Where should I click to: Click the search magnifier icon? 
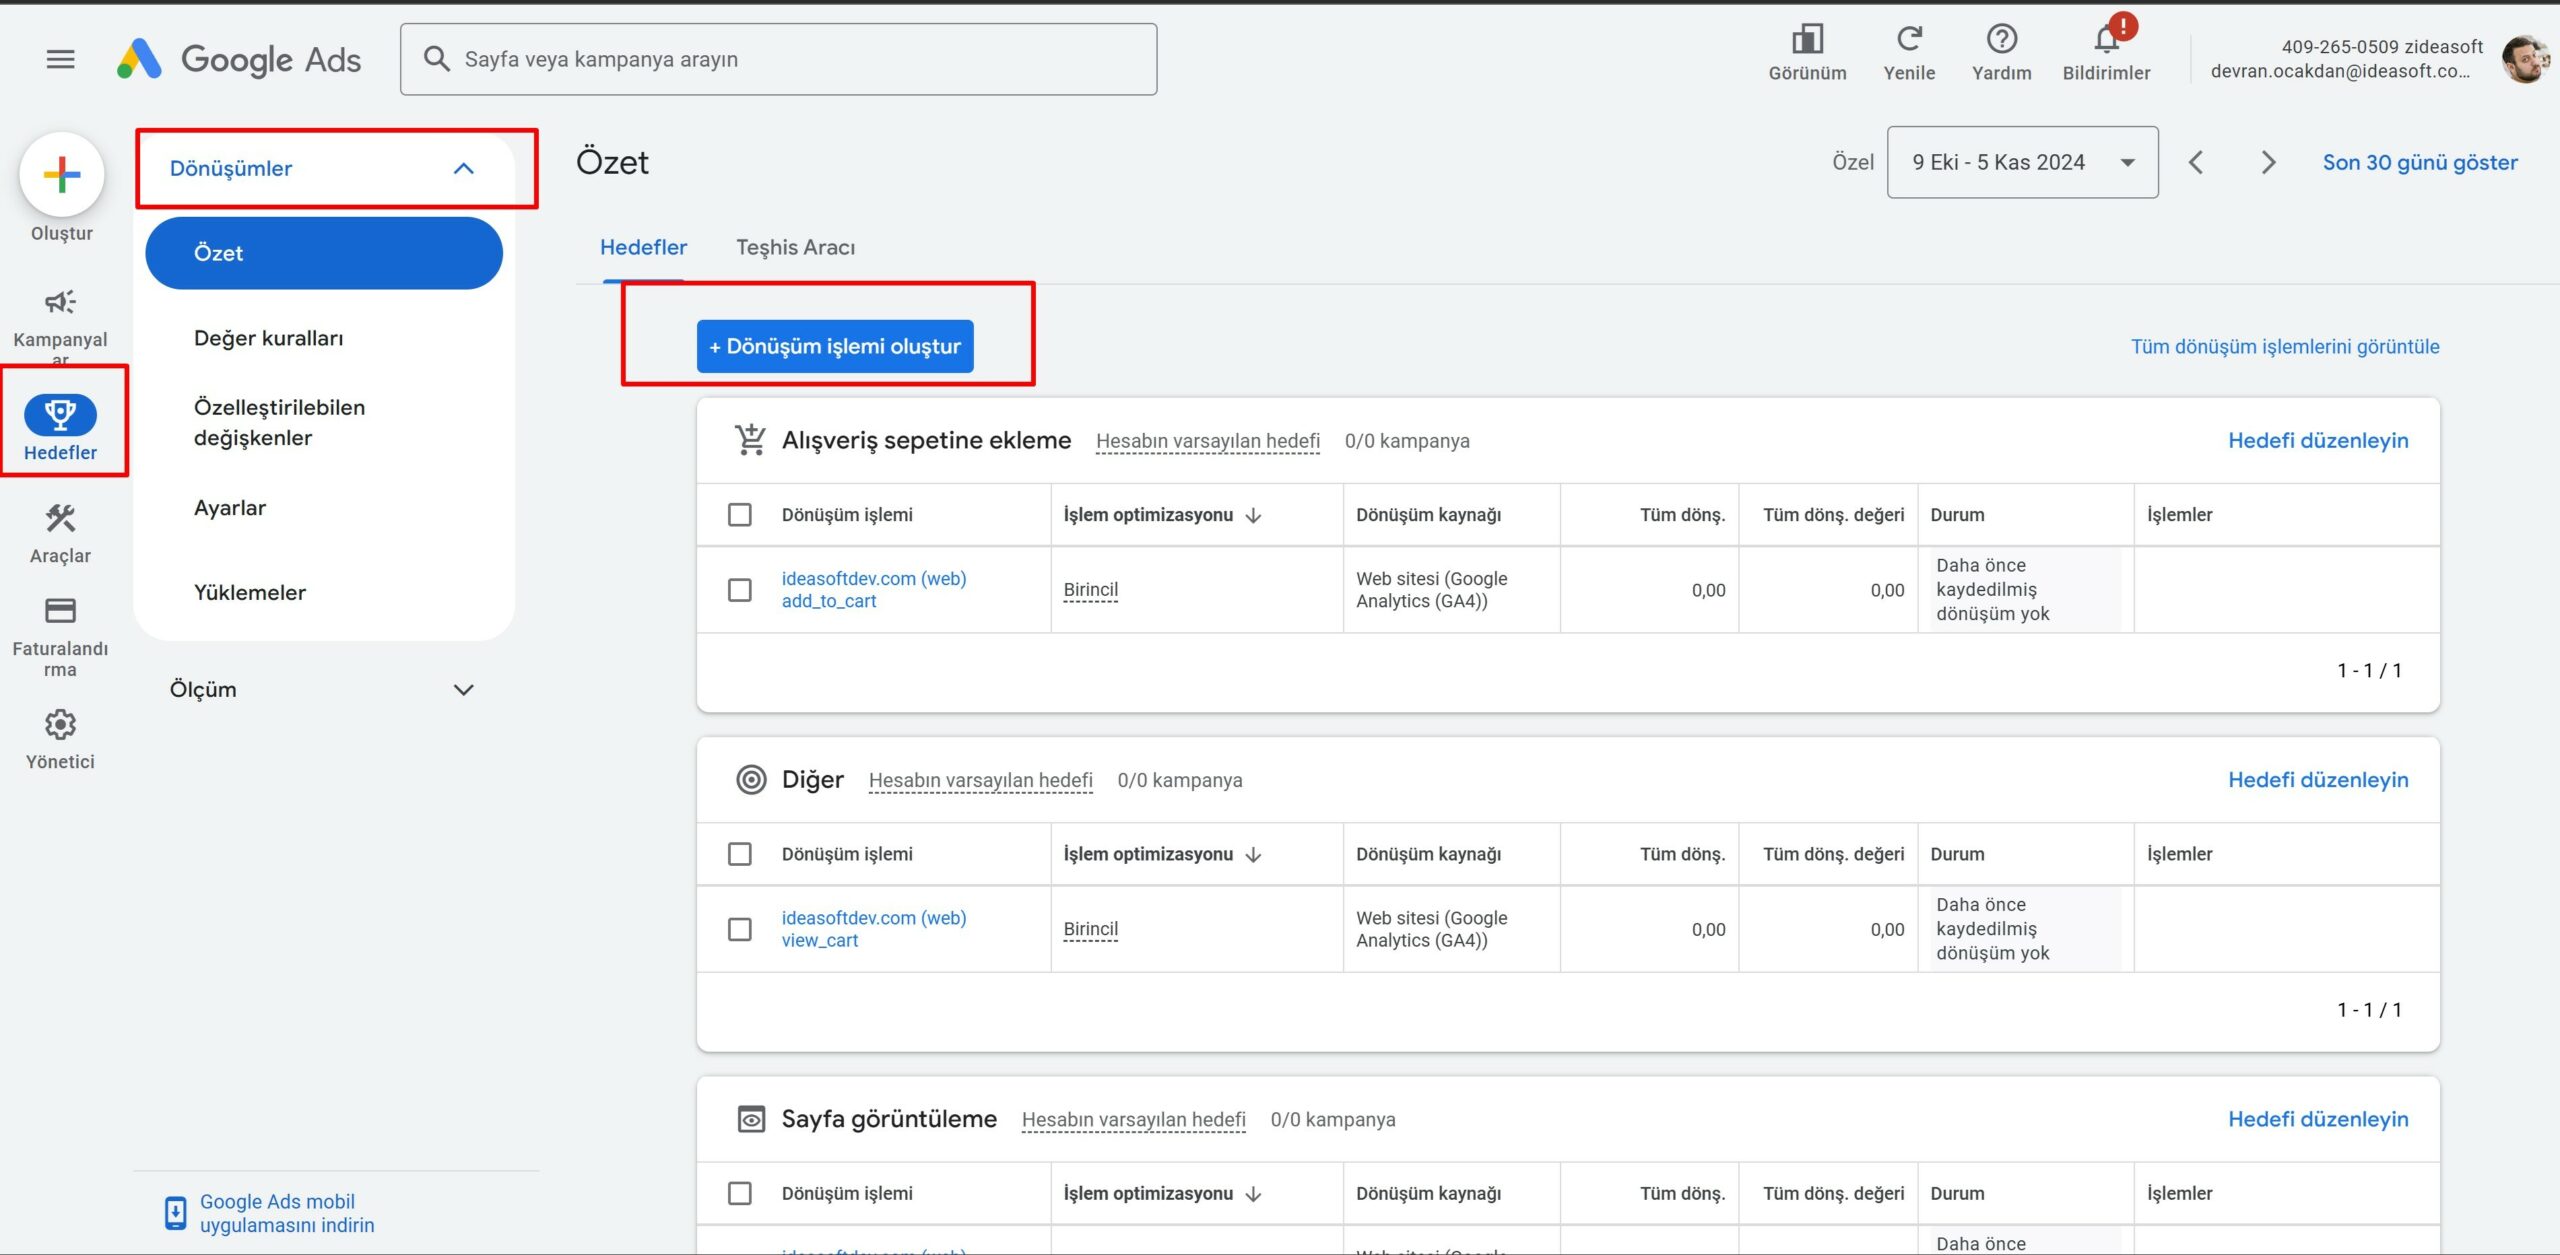coord(436,58)
